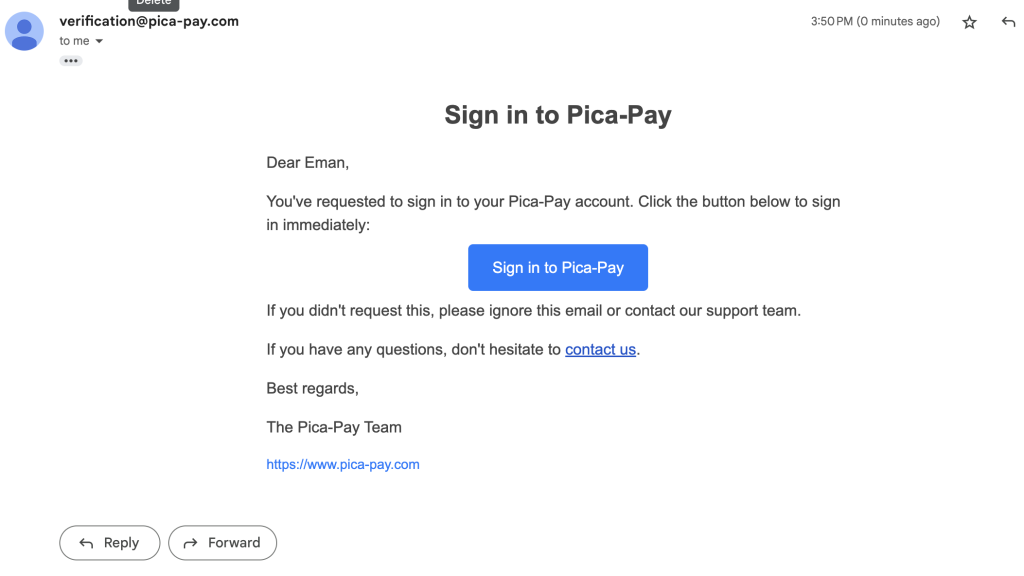Click the "Best regards," line

pyautogui.click(x=313, y=388)
